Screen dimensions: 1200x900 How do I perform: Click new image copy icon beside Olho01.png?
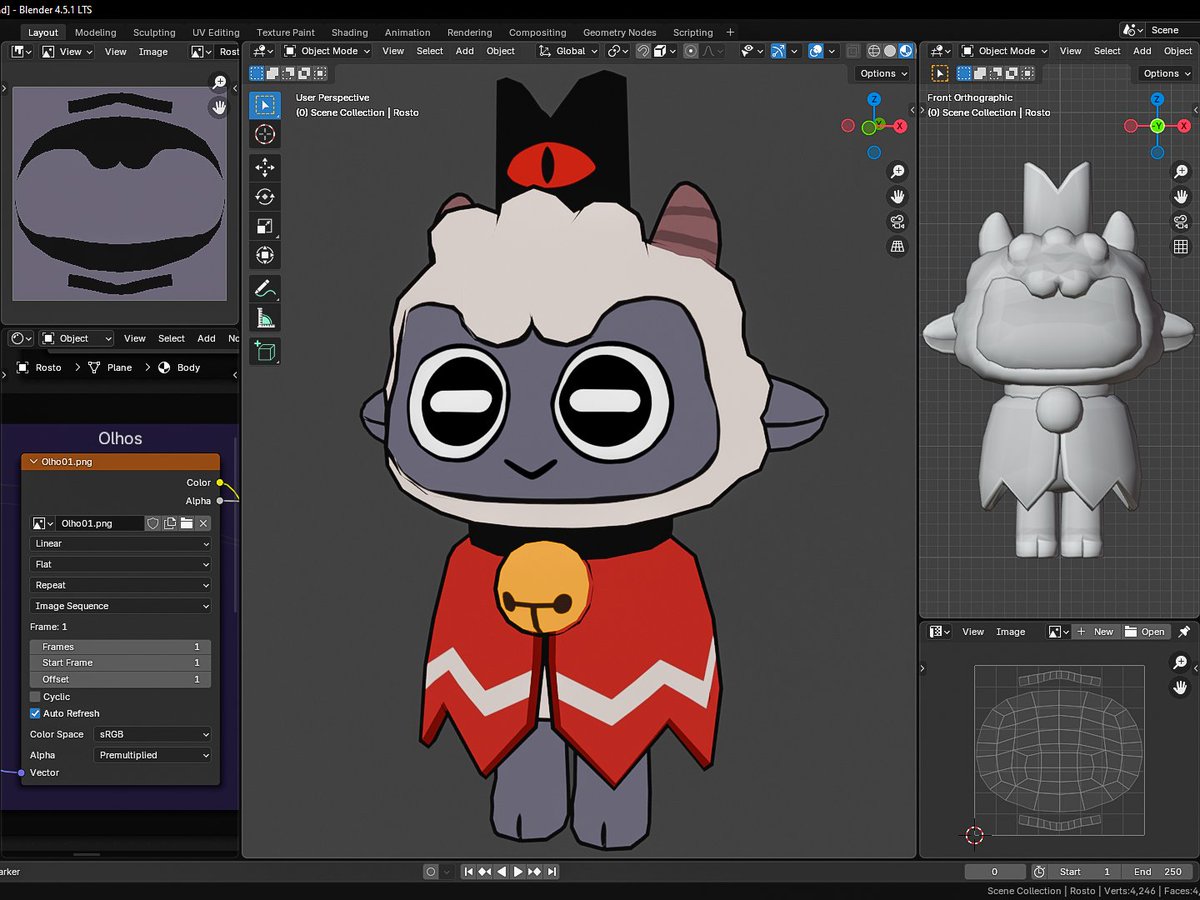tap(170, 523)
